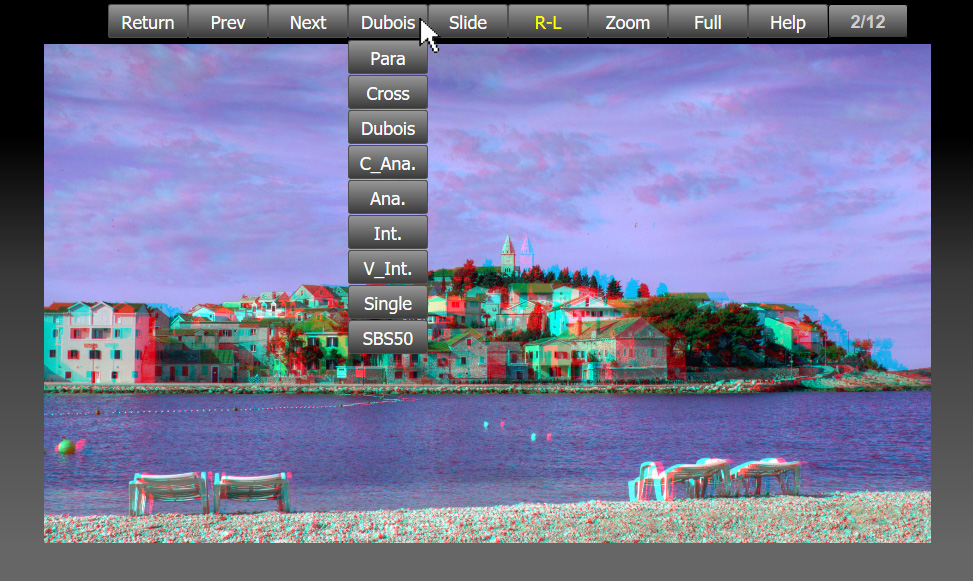Viewport: 973px width, 581px height.
Task: Toggle the R-L swap button
Action: pyautogui.click(x=548, y=22)
